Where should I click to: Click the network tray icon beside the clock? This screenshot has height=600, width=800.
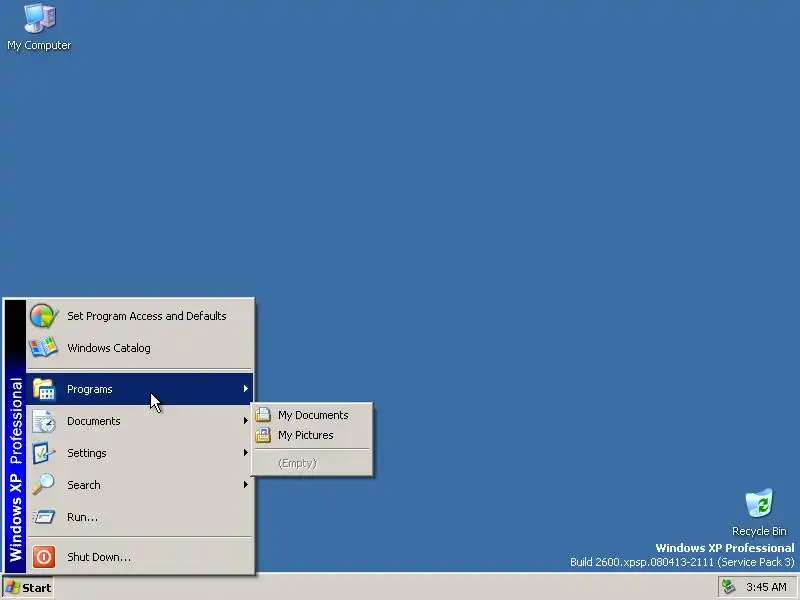coord(729,587)
